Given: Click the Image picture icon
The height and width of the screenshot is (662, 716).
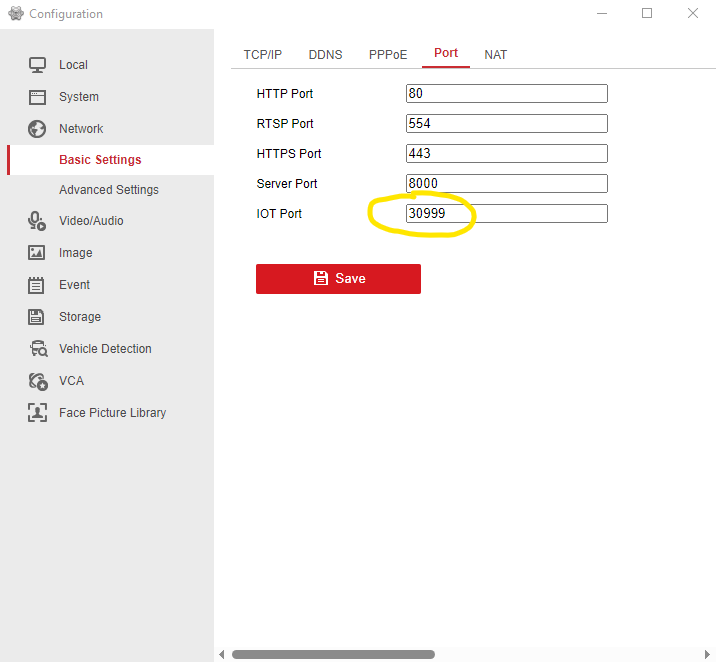Looking at the screenshot, I should (x=37, y=253).
